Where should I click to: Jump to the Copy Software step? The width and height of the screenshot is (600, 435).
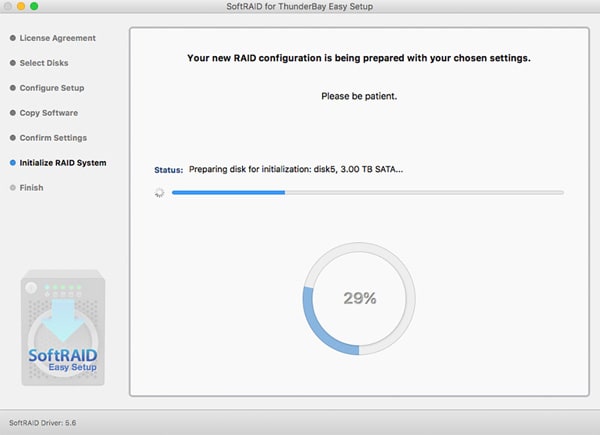48,113
